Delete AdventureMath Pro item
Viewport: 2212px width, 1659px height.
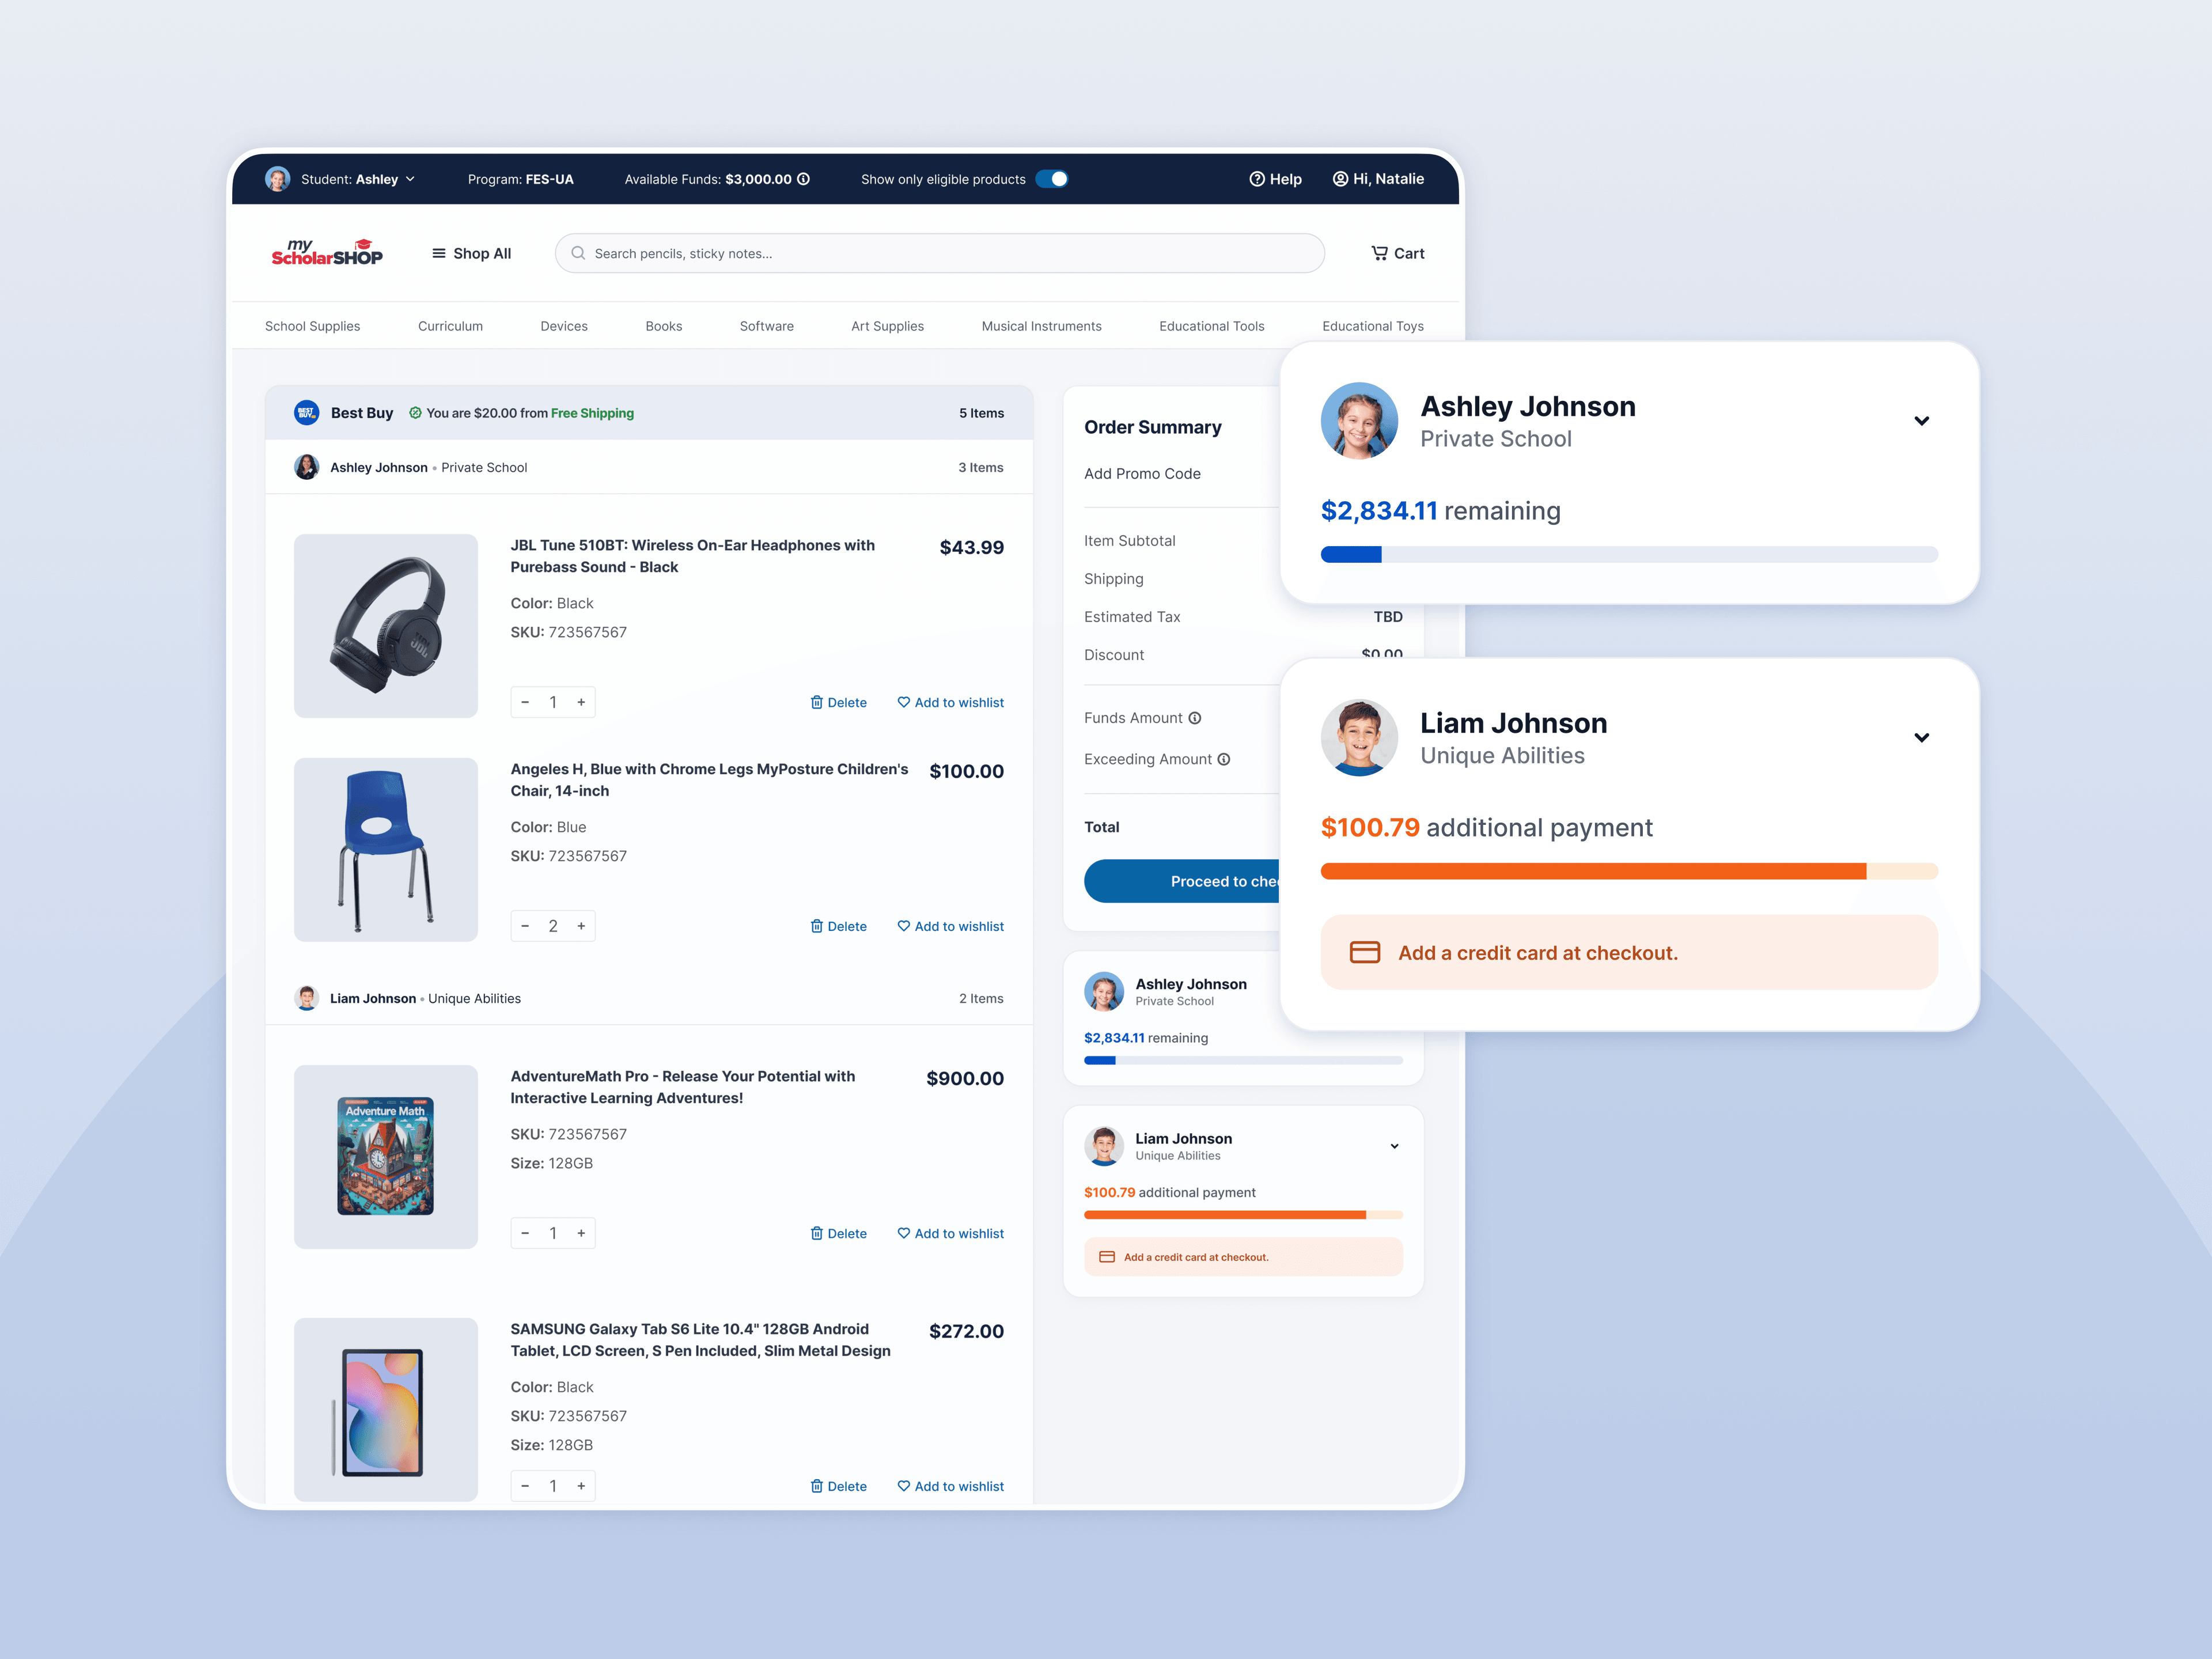(x=838, y=1233)
